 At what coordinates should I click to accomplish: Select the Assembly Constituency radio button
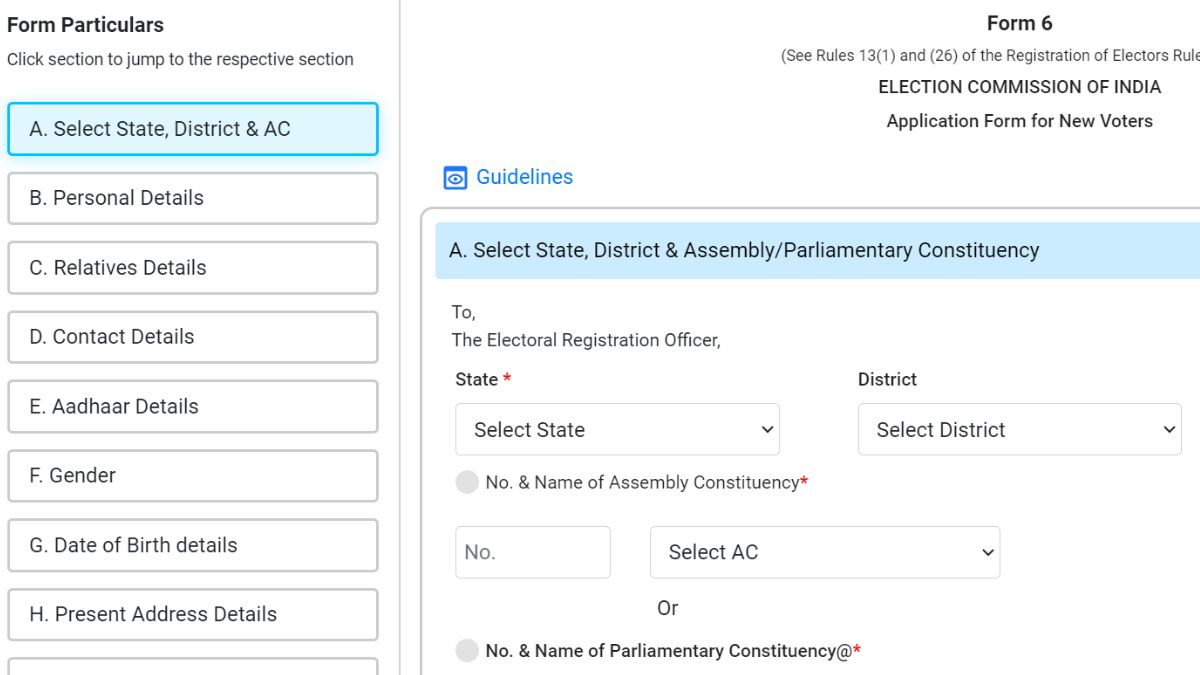click(x=466, y=482)
